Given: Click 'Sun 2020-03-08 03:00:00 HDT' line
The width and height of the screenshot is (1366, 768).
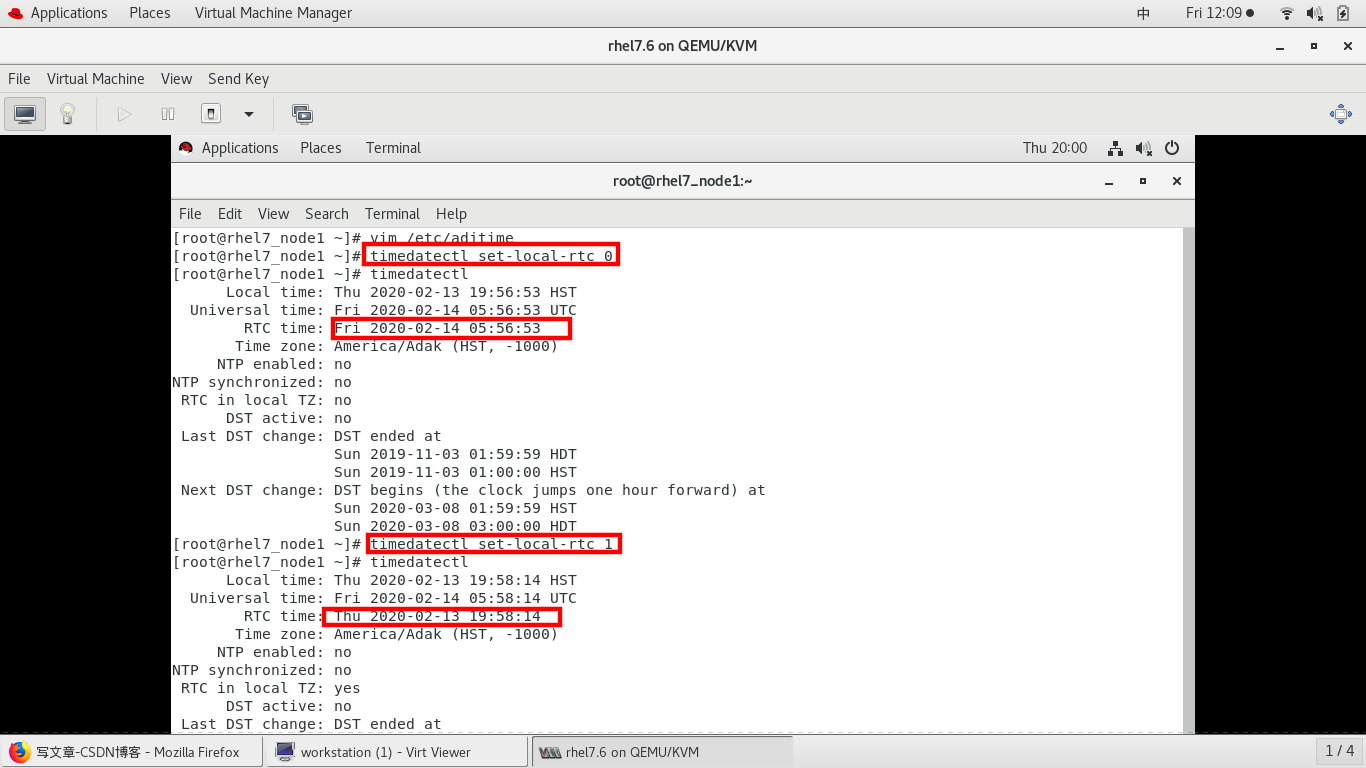Looking at the screenshot, I should (x=455, y=526).
